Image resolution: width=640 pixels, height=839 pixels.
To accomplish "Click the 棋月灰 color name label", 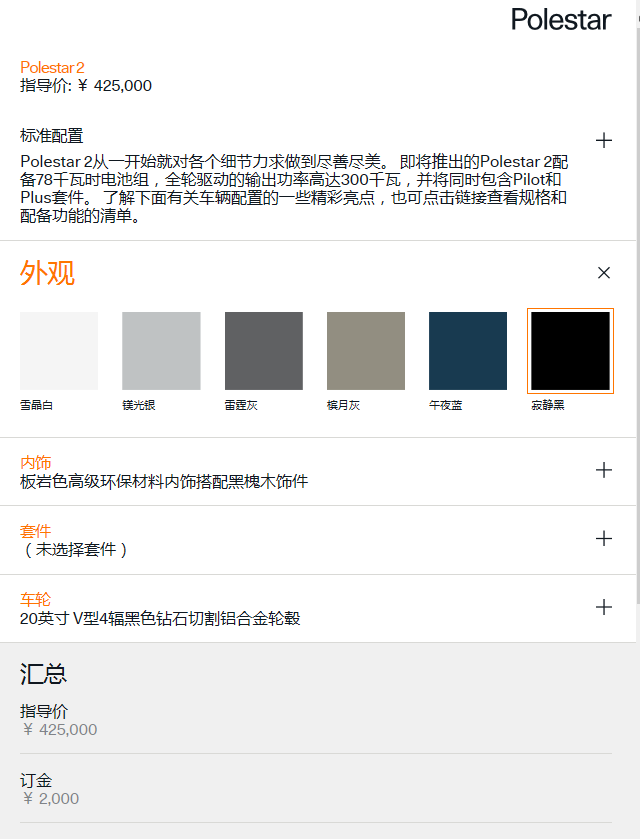I will [342, 405].
